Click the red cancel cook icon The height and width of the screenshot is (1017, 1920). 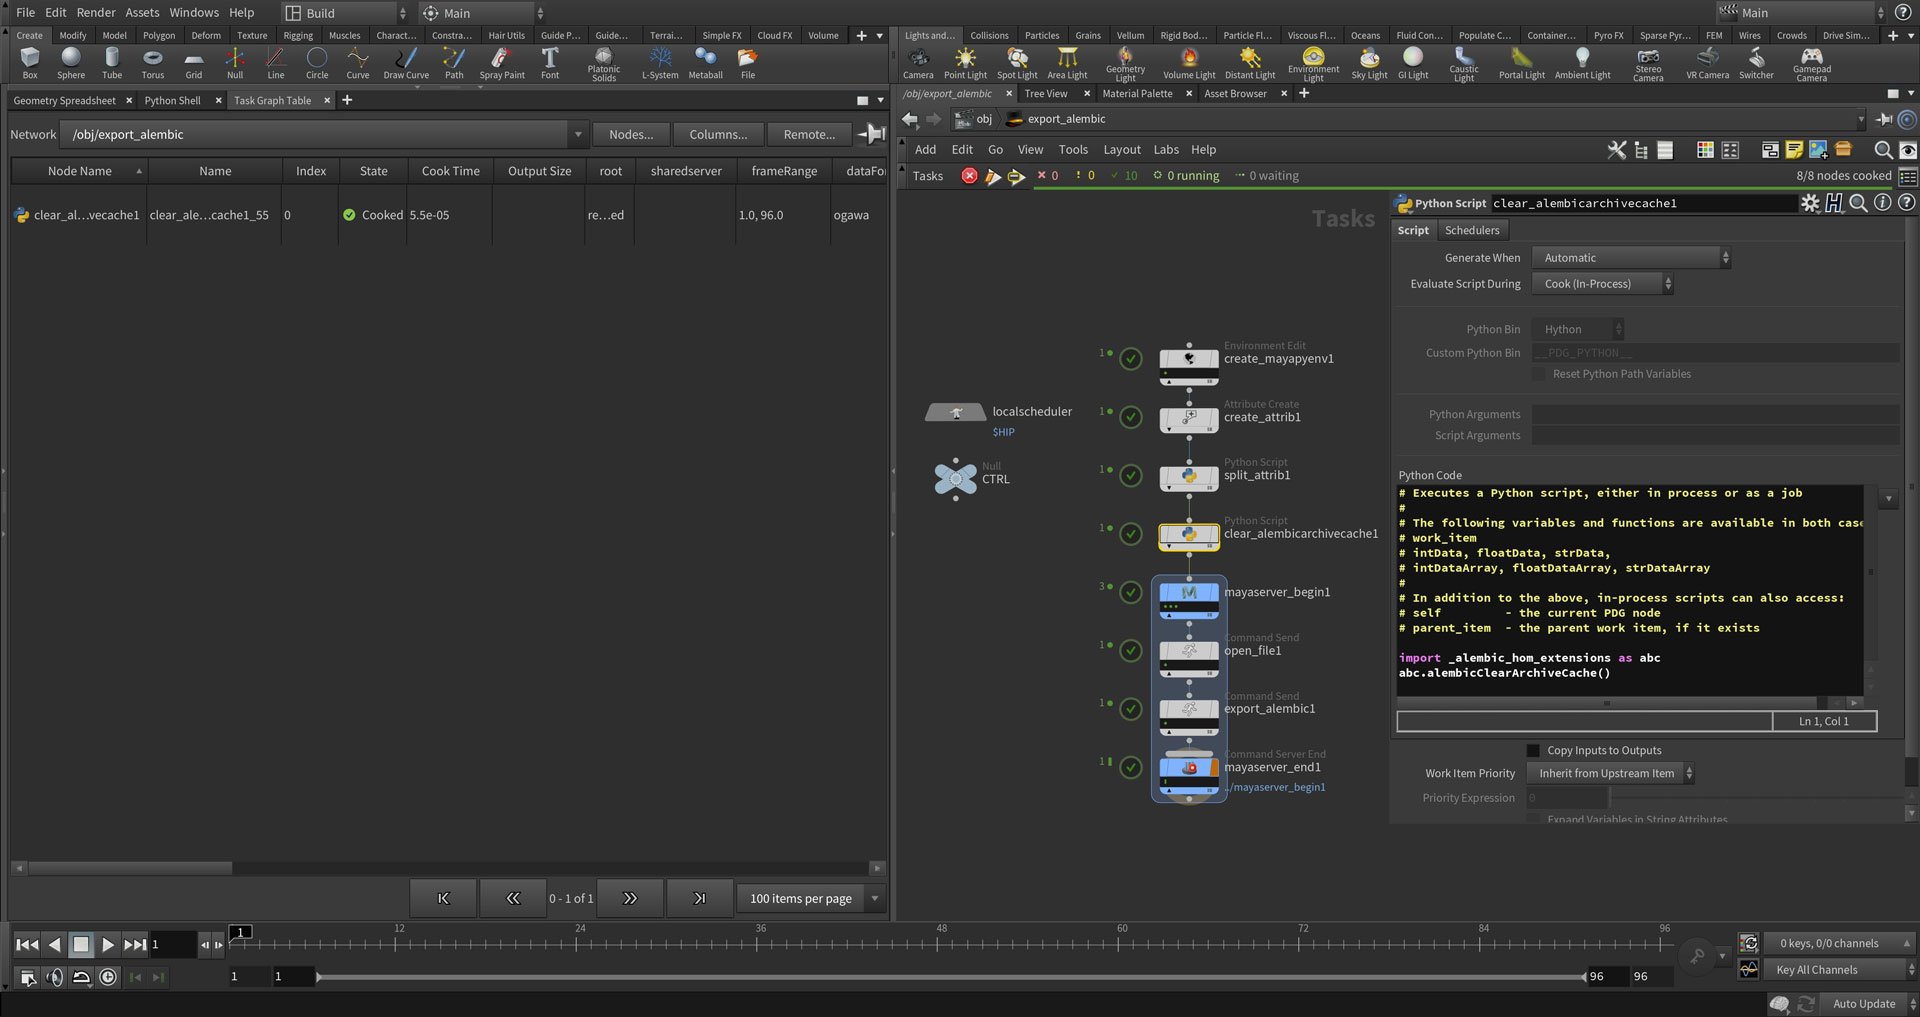click(x=969, y=176)
